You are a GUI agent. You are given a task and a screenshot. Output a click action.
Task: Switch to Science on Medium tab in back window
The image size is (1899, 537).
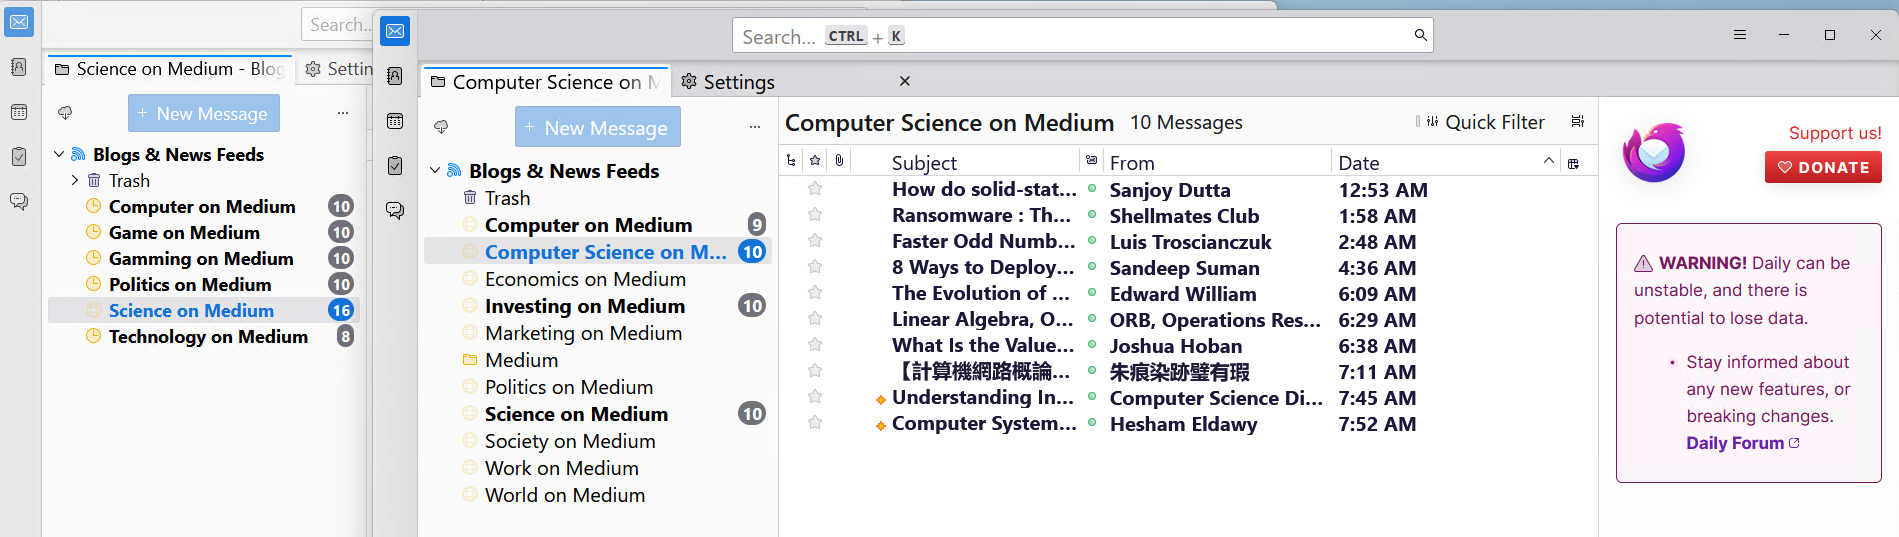tap(170, 69)
